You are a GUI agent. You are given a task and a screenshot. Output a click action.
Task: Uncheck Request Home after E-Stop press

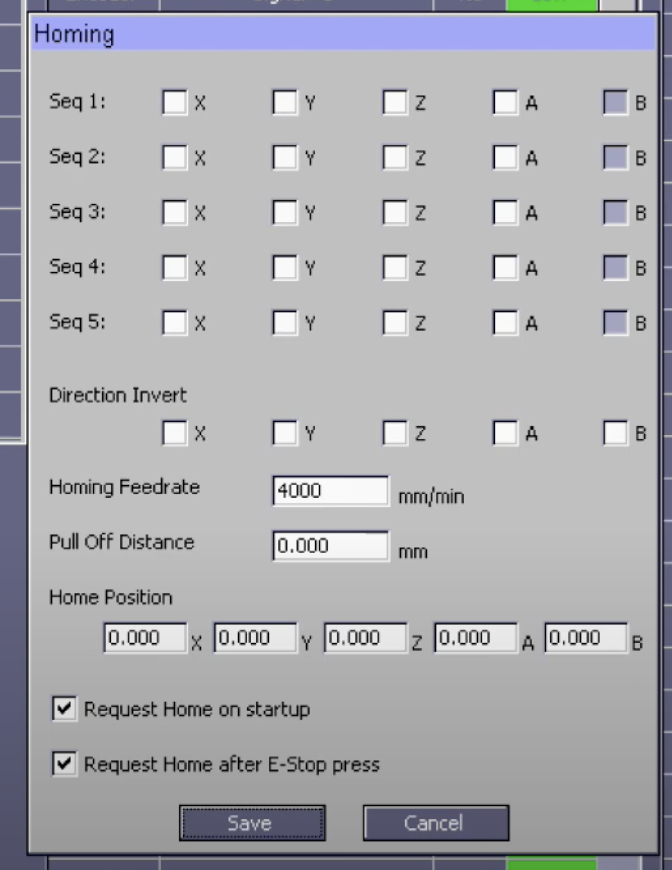tap(64, 764)
